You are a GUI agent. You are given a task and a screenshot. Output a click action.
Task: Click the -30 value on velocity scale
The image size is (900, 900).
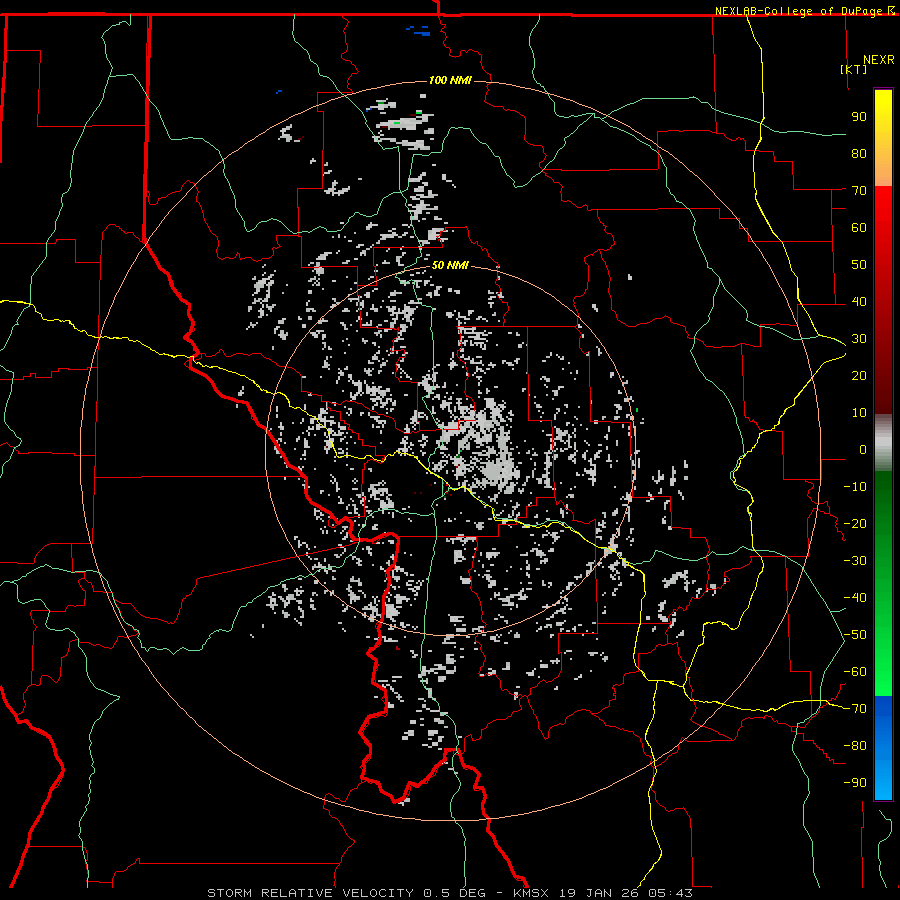pyautogui.click(x=855, y=561)
